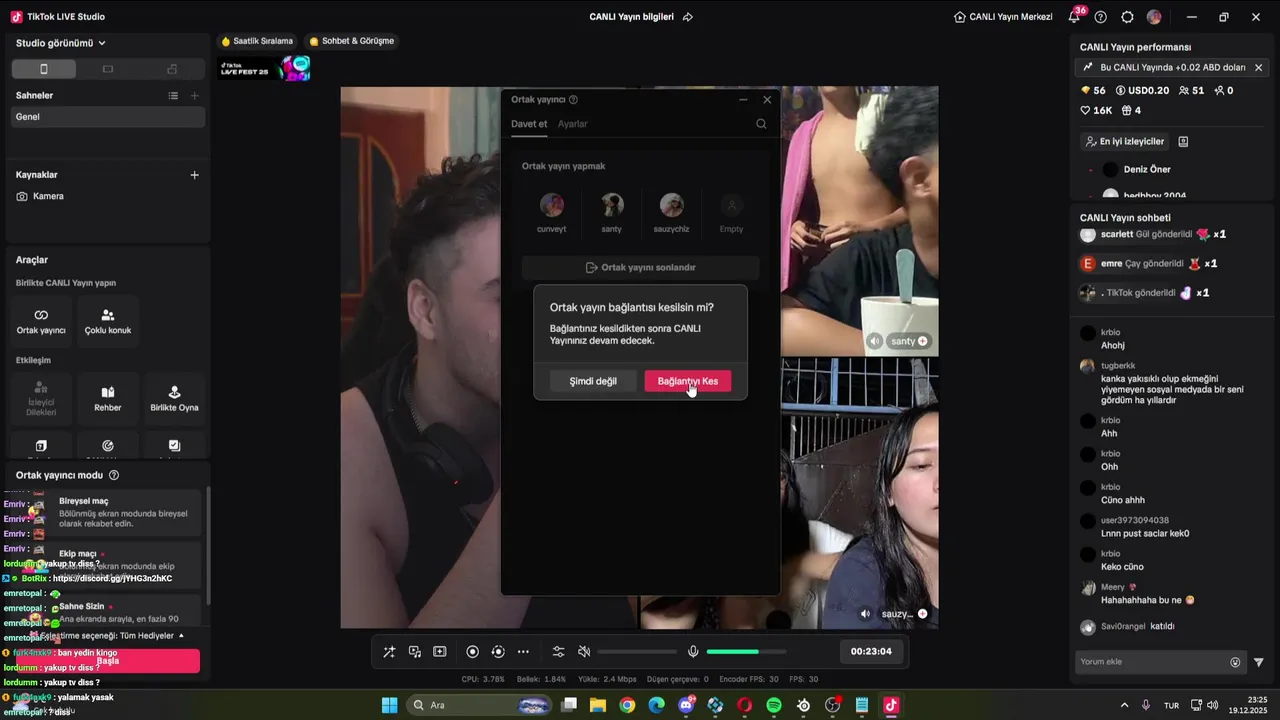Type a comment in Yorum ekle
The image size is (1280, 720).
1152,662
